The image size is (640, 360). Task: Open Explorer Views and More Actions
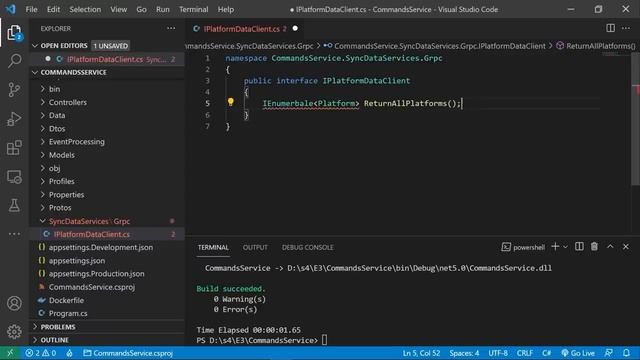(171, 28)
